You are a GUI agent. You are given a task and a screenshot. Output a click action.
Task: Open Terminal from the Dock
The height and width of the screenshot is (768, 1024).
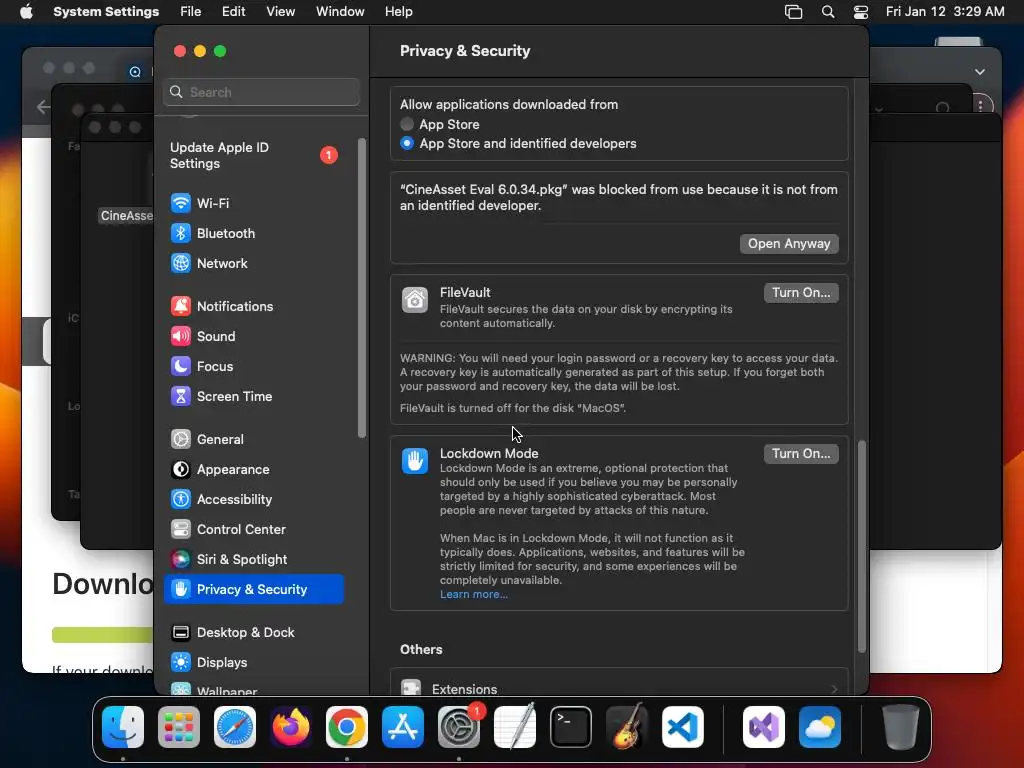click(x=571, y=727)
